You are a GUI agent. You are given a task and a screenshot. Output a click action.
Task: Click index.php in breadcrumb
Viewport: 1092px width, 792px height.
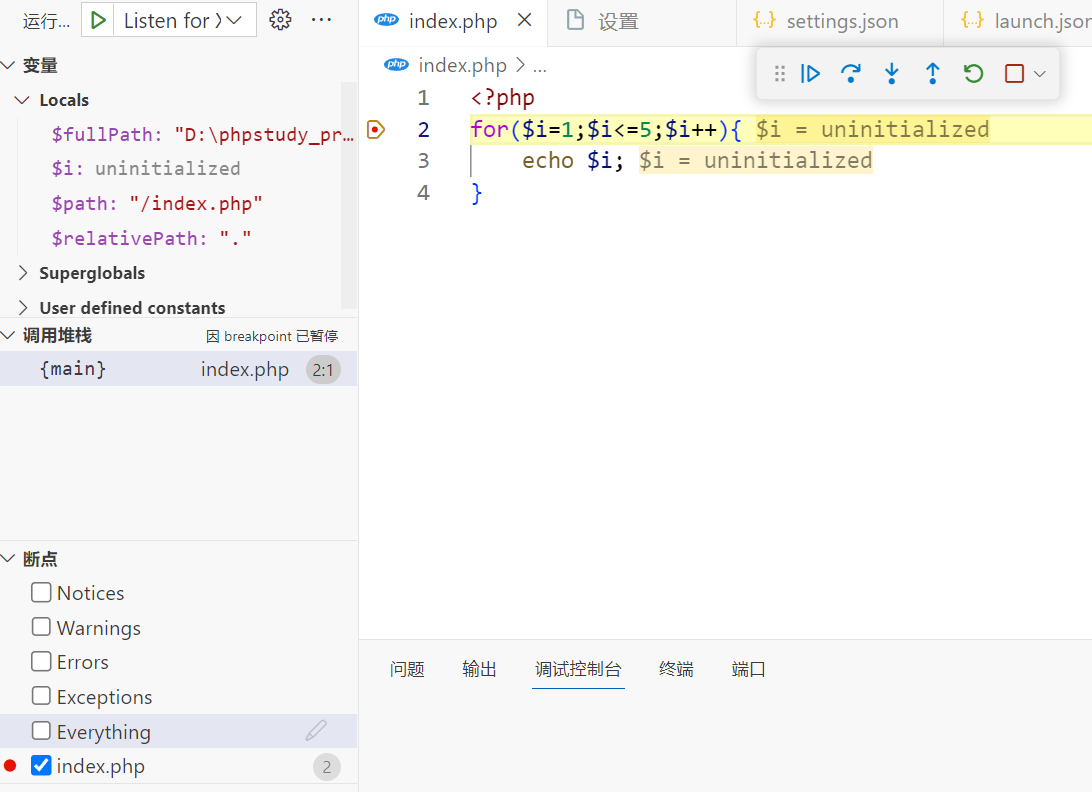(x=462, y=65)
